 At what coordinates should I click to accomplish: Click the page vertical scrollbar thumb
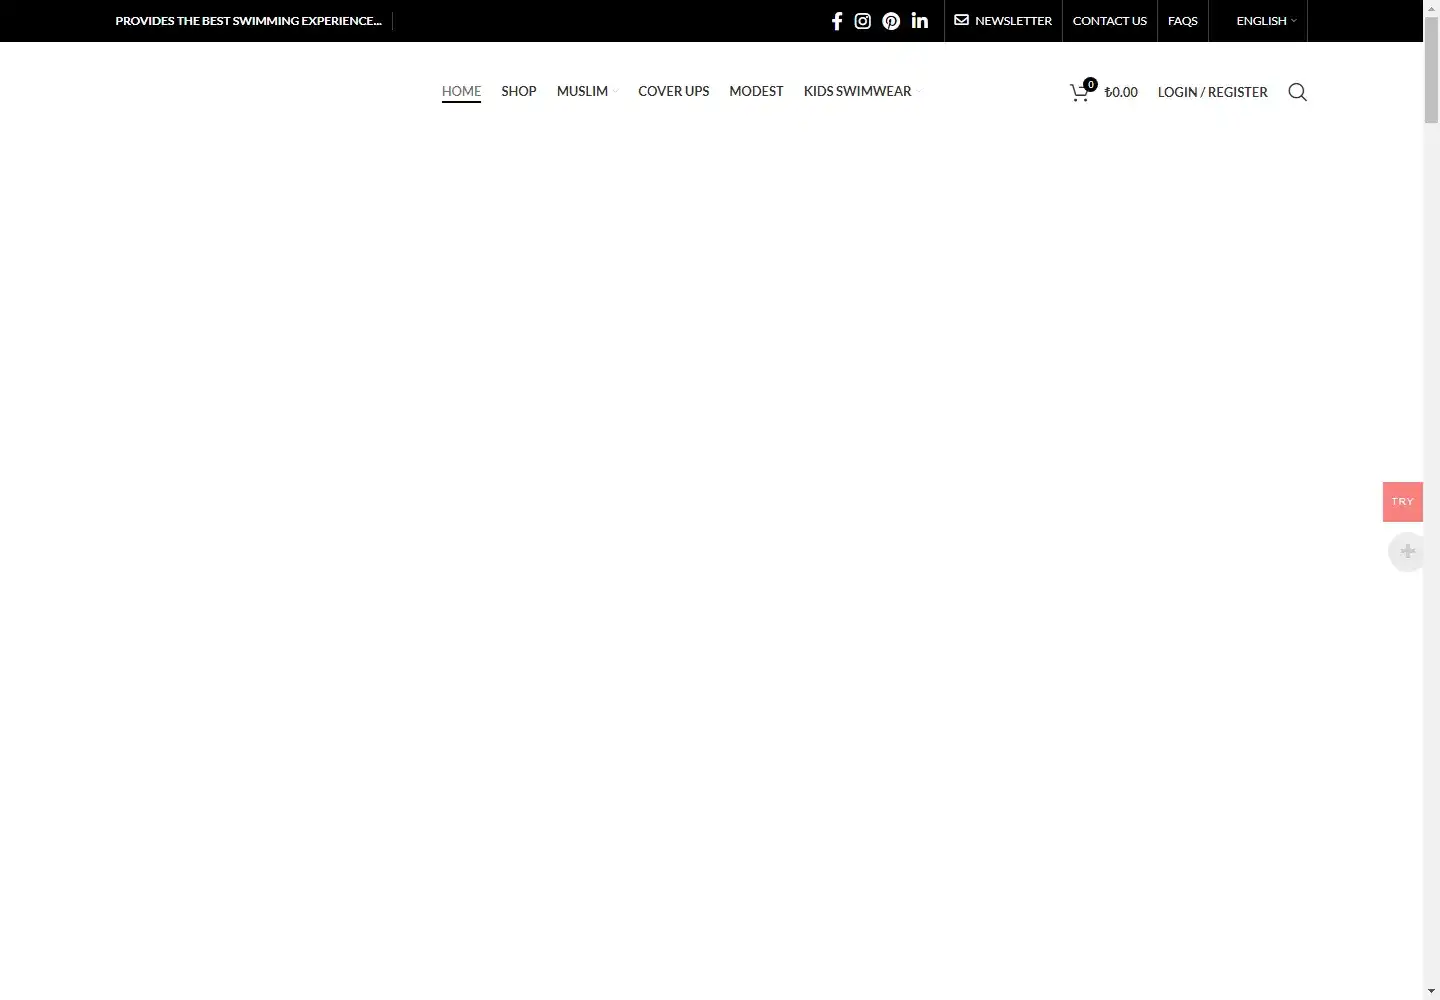tap(1431, 70)
